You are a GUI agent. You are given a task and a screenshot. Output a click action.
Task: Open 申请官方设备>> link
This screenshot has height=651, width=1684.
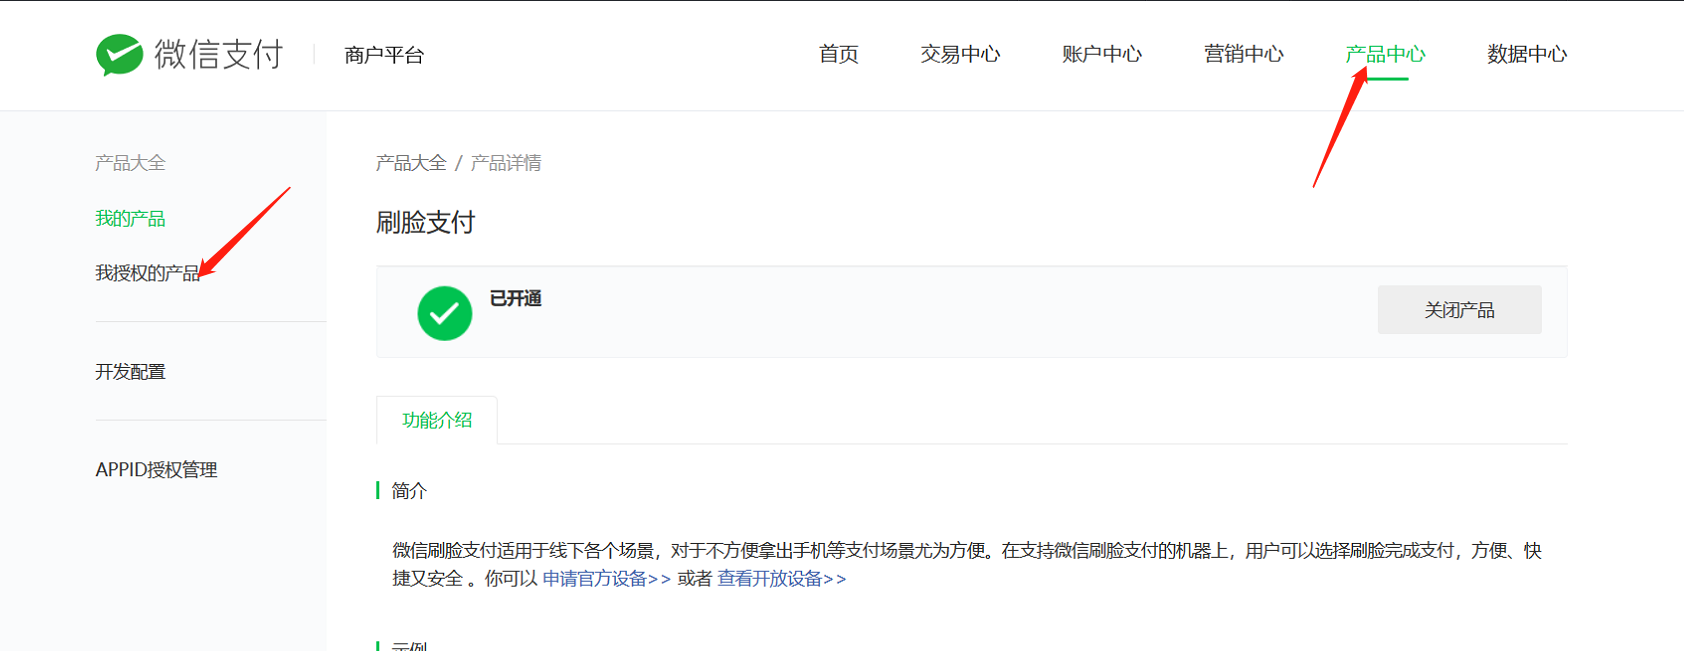pos(607,579)
